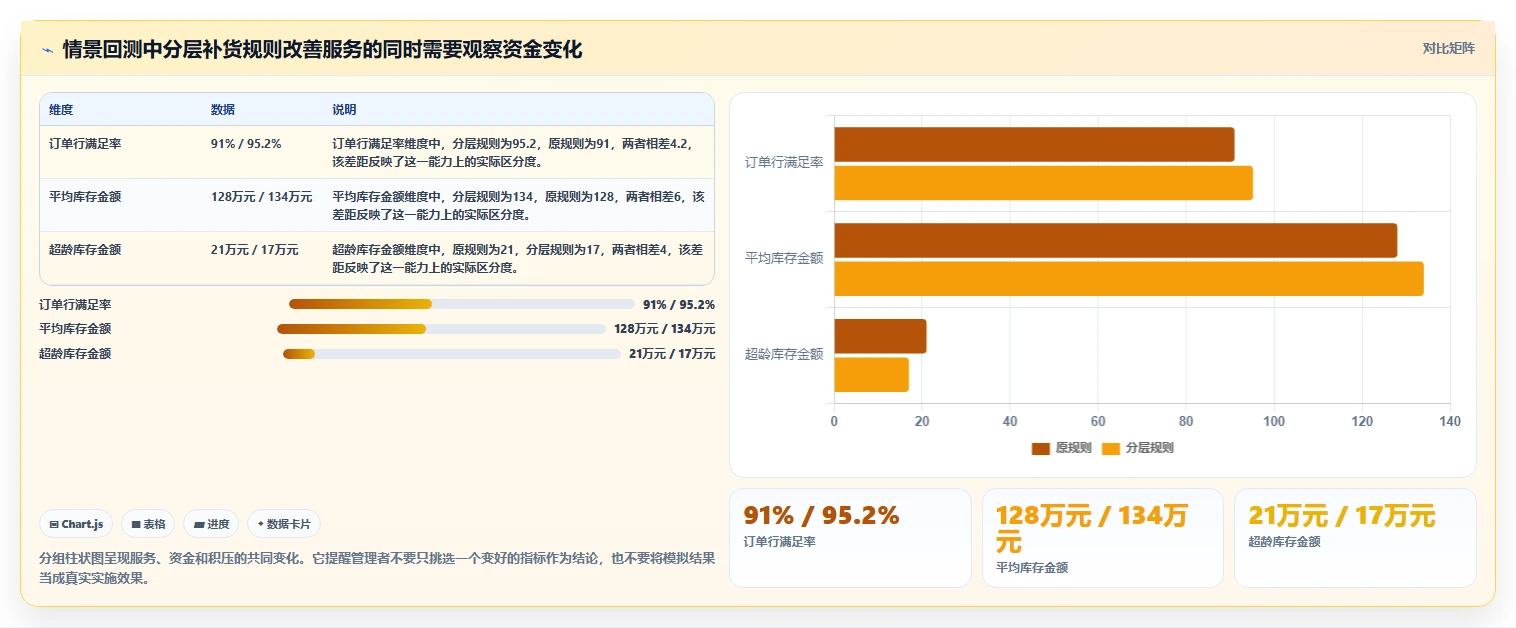Click the 订单行满足率 progress bar
Image resolution: width=1516 pixels, height=628 pixels.
point(462,304)
